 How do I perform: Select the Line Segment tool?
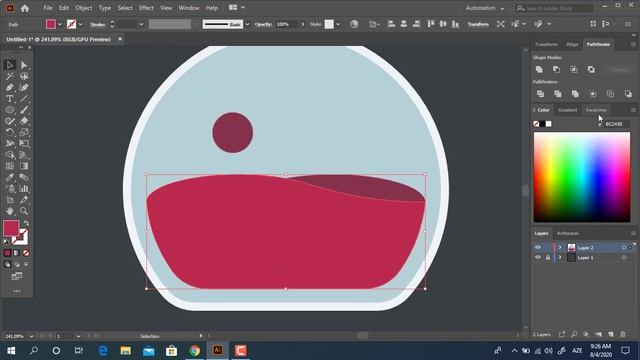[24, 99]
